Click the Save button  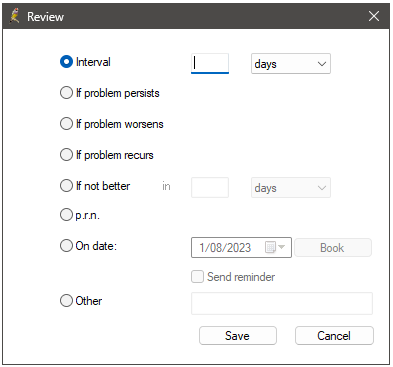tap(238, 335)
